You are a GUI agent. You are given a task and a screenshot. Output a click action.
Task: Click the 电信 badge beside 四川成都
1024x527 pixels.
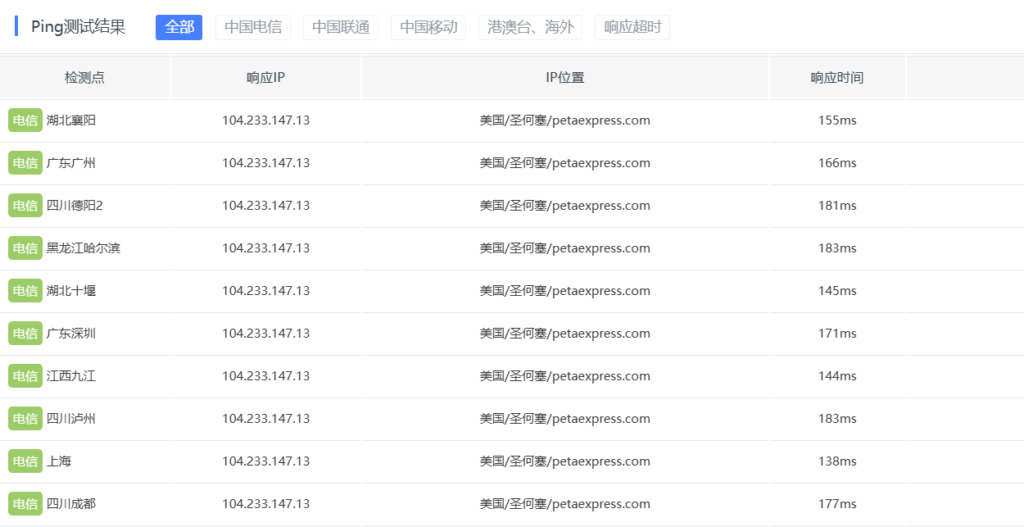[x=25, y=504]
